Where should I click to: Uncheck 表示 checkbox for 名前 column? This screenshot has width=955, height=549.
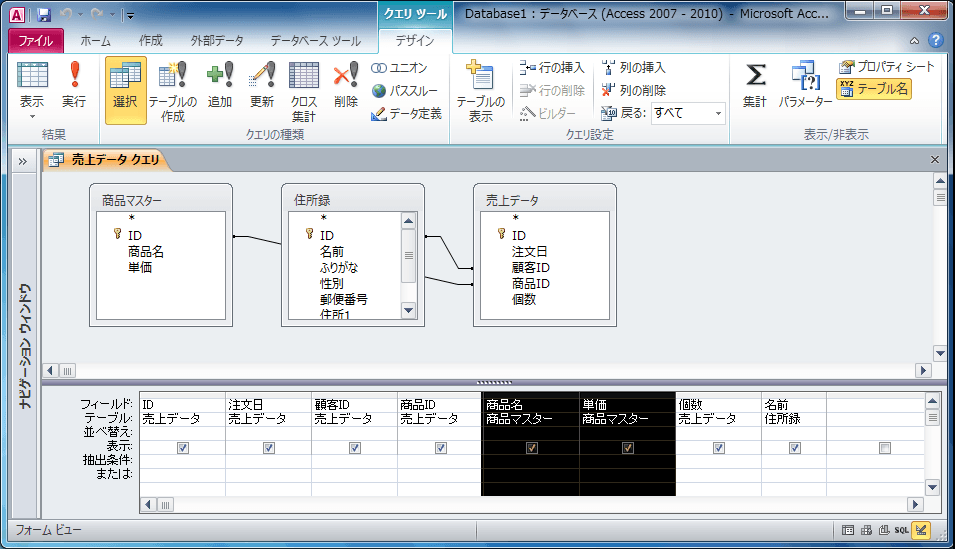(795, 448)
